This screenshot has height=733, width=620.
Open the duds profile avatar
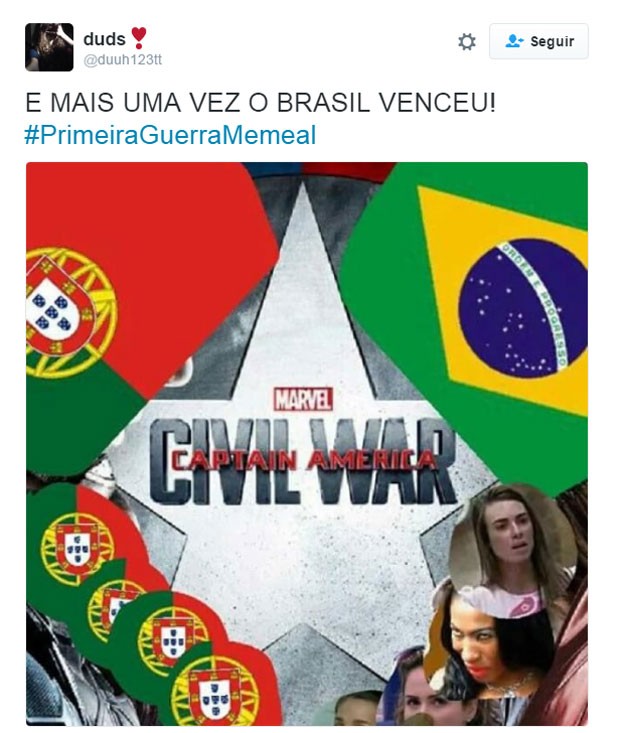49,47
